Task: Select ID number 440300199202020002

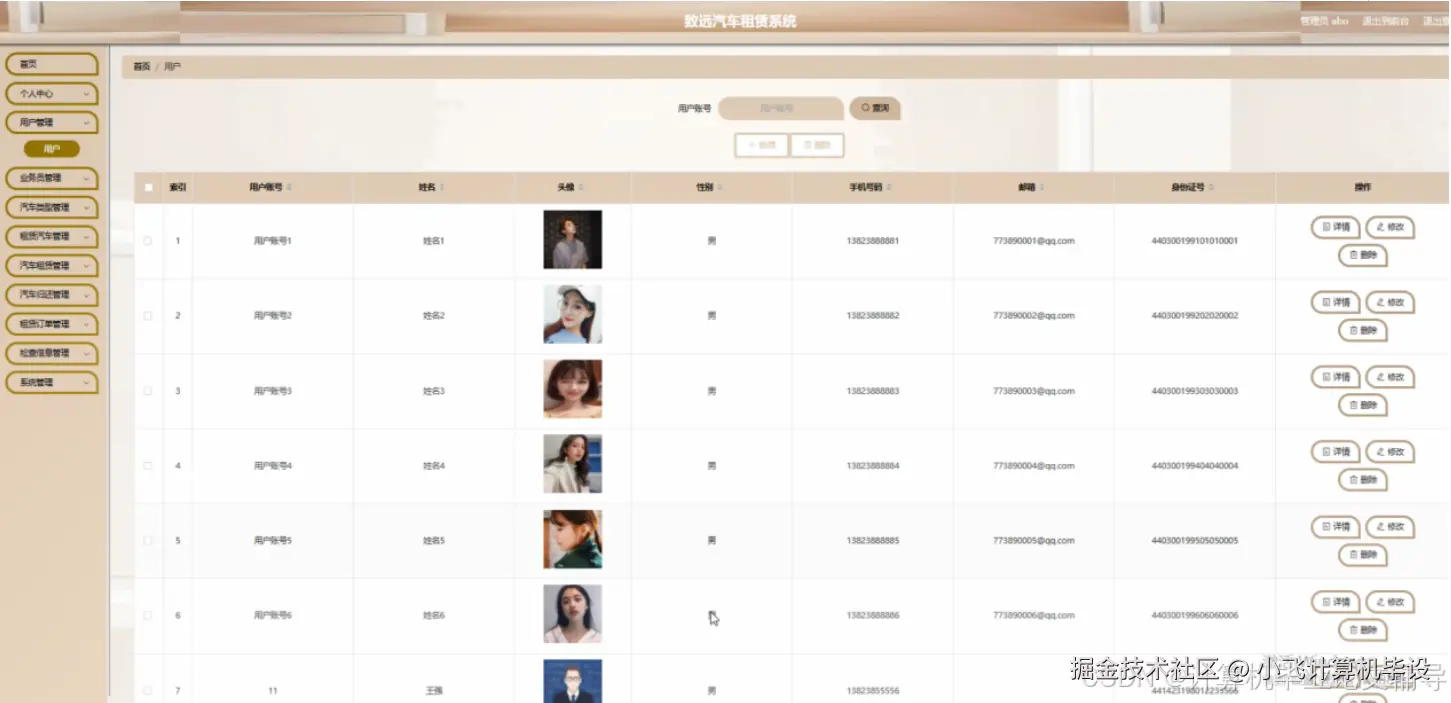Action: [x=1195, y=316]
